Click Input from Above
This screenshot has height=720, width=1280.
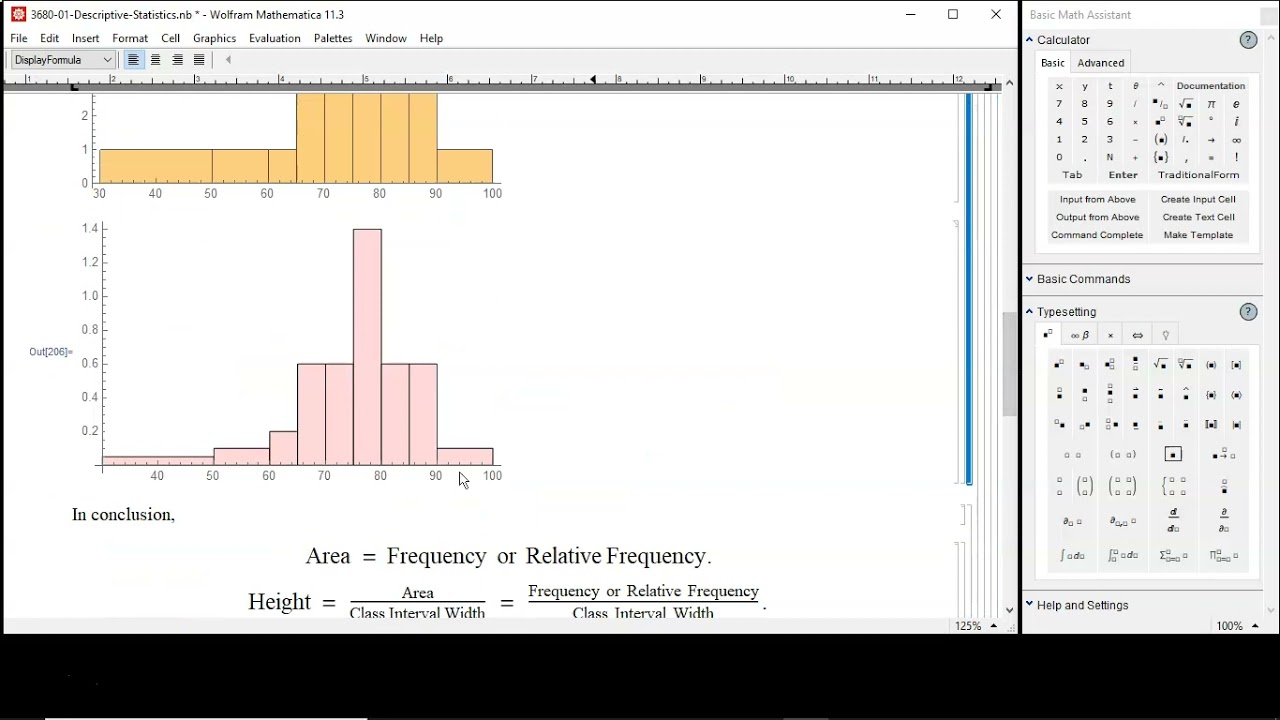[x=1097, y=200]
